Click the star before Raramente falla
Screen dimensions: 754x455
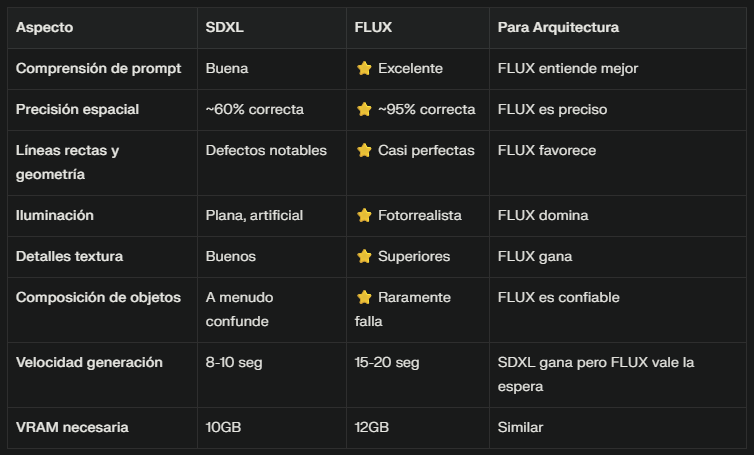tap(364, 297)
